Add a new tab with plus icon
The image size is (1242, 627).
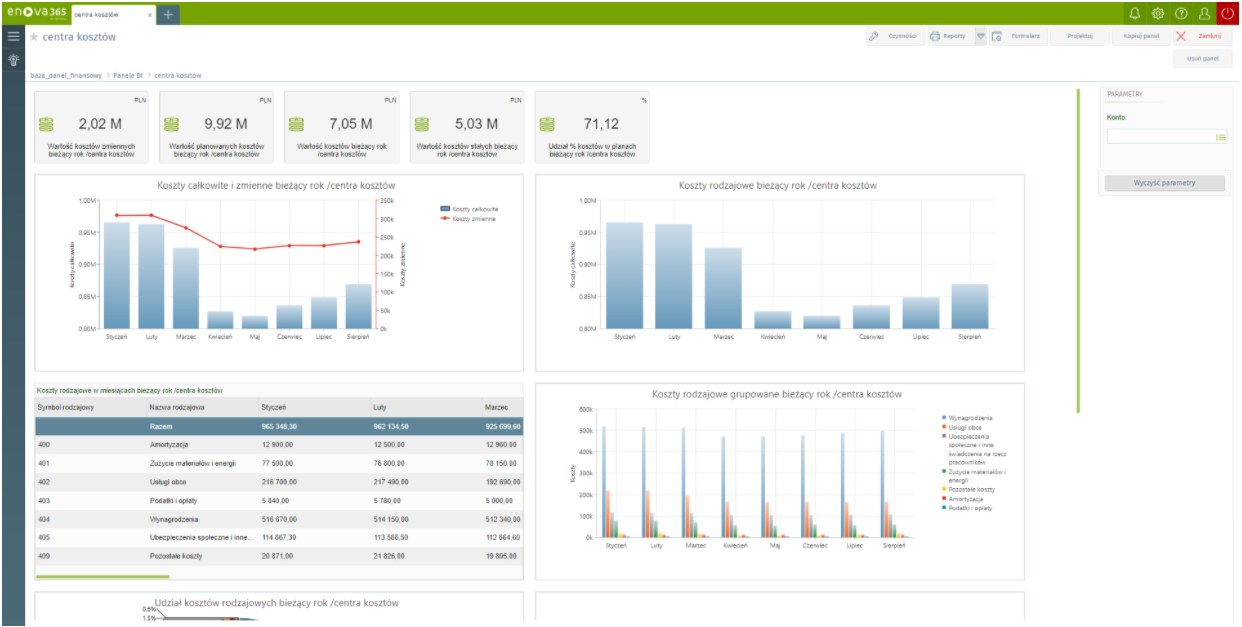click(x=168, y=15)
